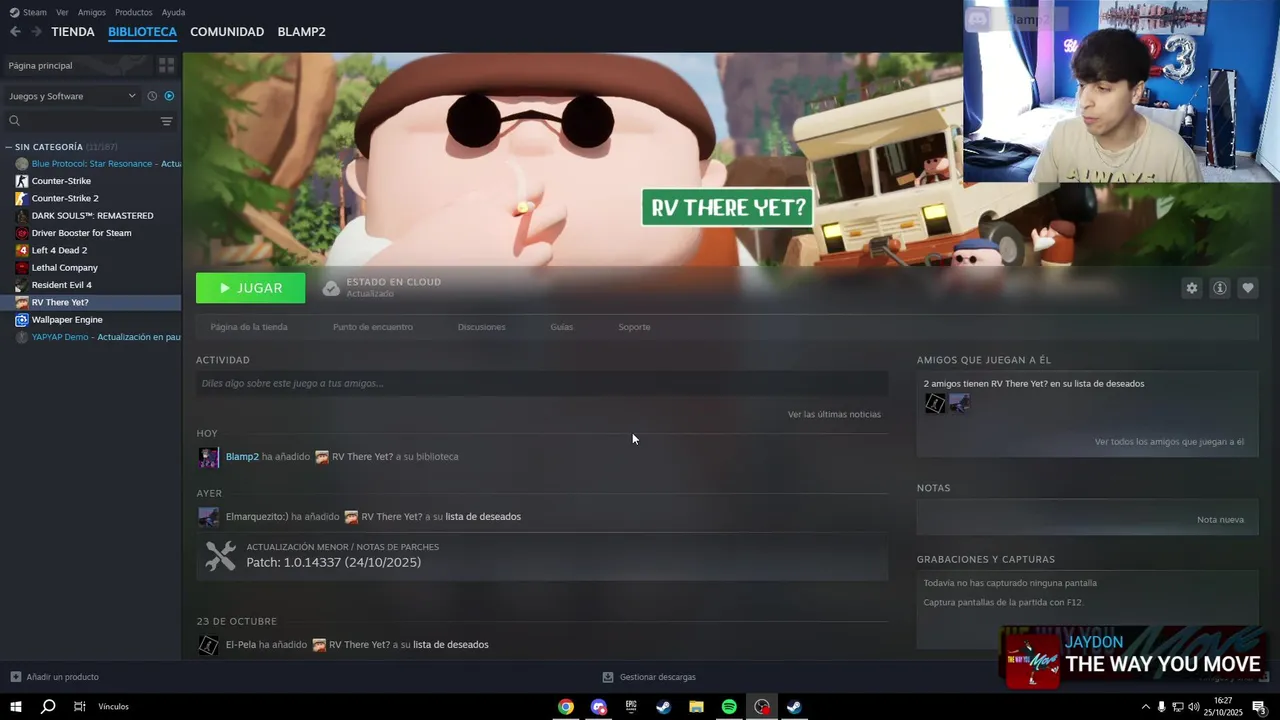Click the Wallpaper Engine icon
This screenshot has height=720, width=1280.
[x=22, y=320]
